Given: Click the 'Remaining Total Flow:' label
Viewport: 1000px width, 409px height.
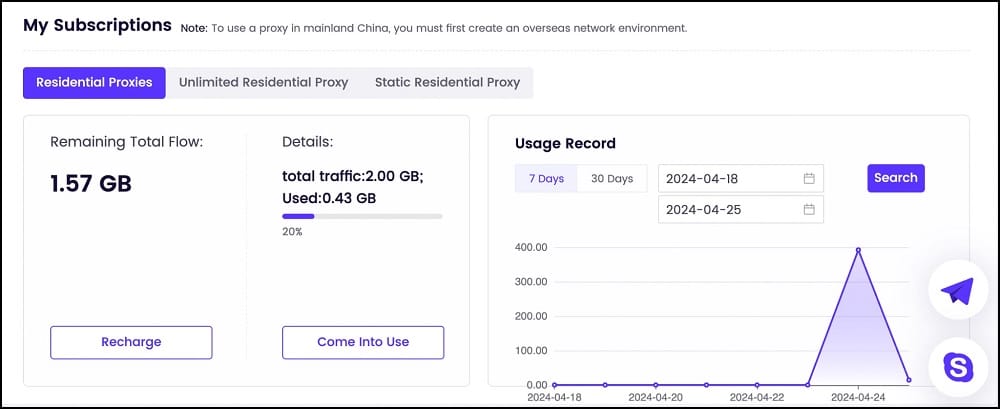Looking at the screenshot, I should pos(126,142).
